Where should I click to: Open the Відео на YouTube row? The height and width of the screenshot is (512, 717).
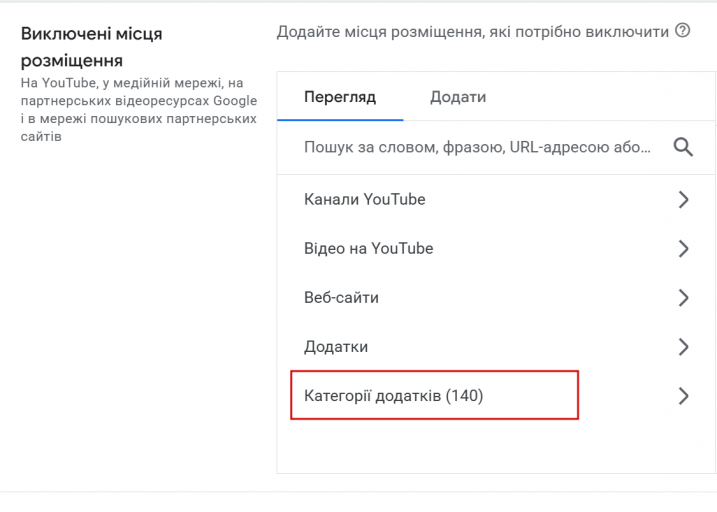pos(496,248)
